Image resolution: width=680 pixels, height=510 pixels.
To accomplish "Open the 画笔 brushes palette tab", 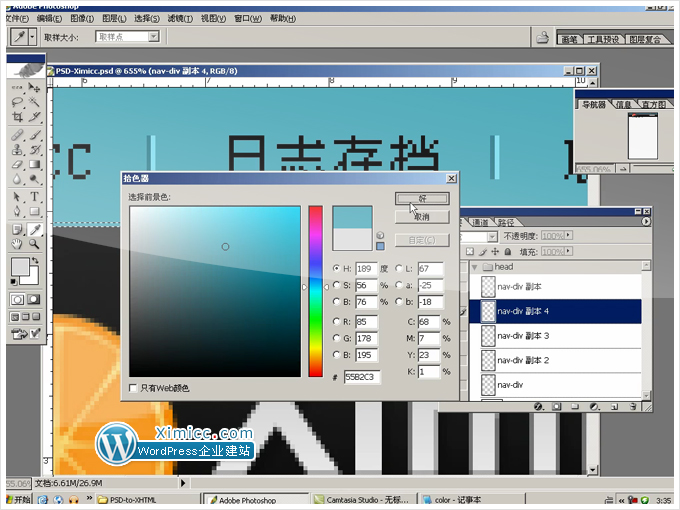I will pyautogui.click(x=569, y=39).
